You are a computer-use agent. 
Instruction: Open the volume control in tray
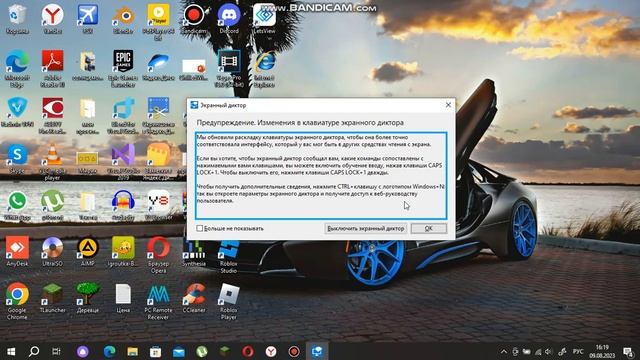(x=549, y=351)
